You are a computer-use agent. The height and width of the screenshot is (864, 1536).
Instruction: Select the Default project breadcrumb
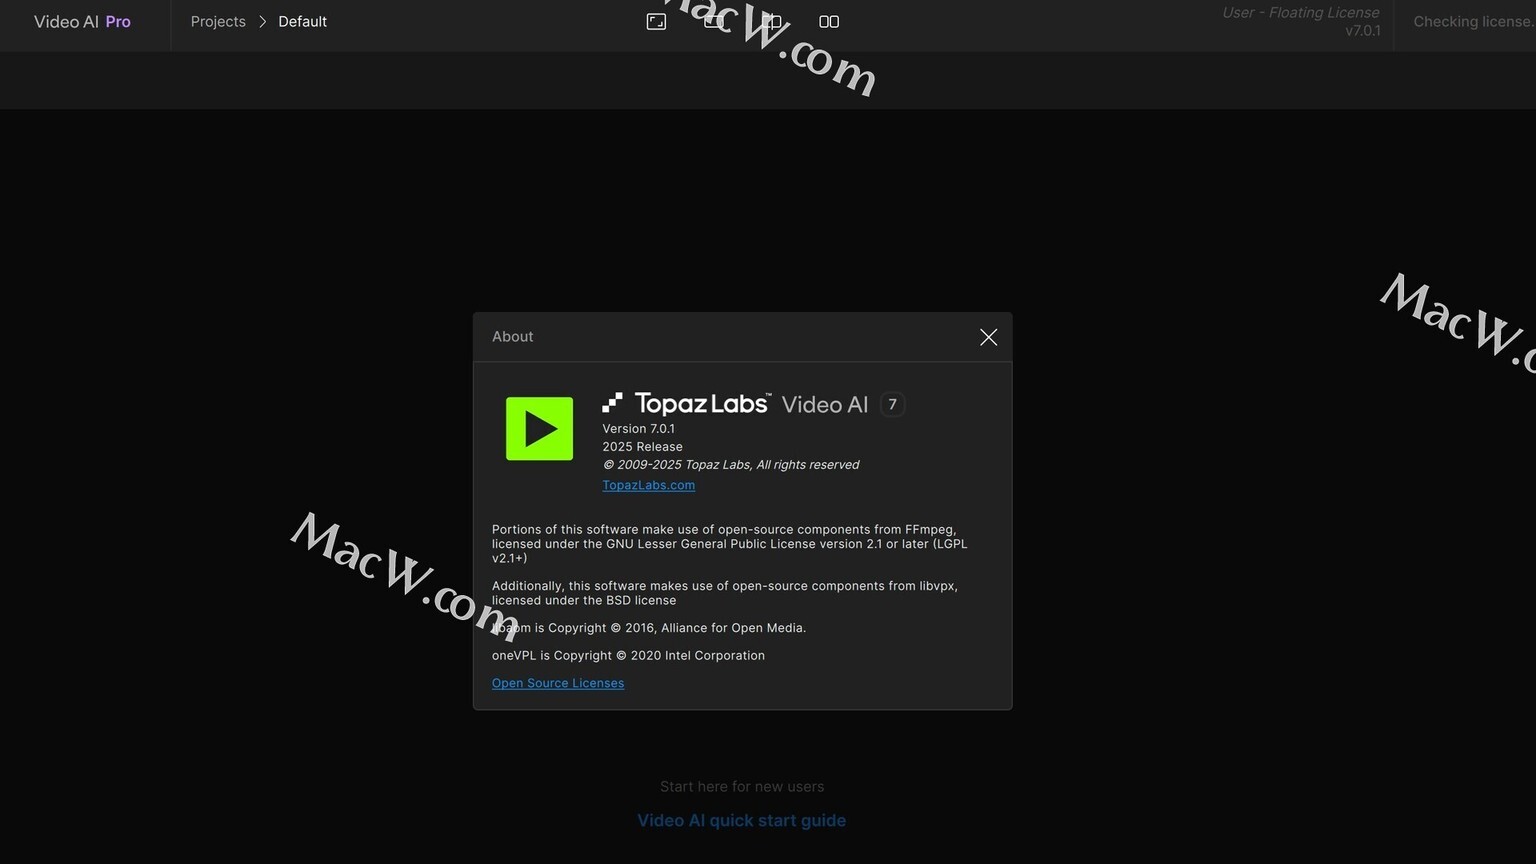click(x=302, y=21)
